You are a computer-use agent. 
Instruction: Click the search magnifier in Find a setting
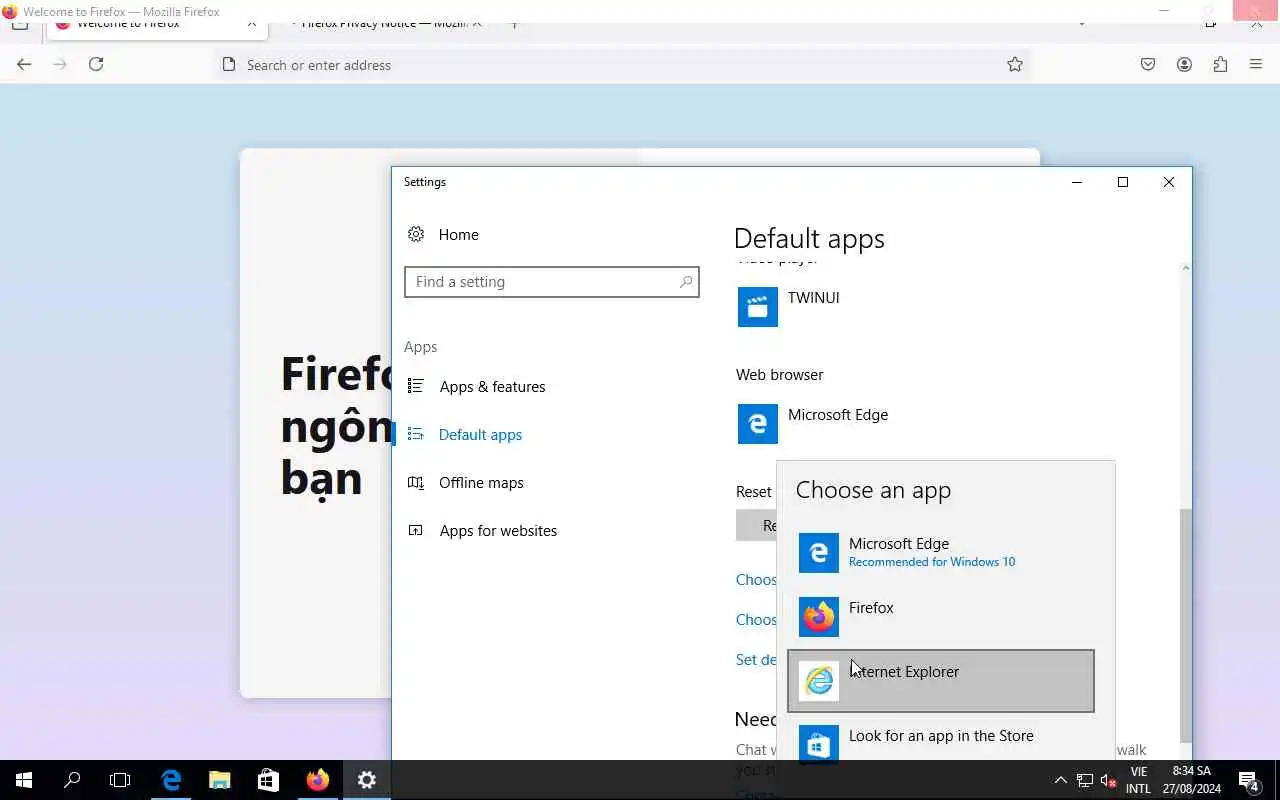click(x=685, y=282)
